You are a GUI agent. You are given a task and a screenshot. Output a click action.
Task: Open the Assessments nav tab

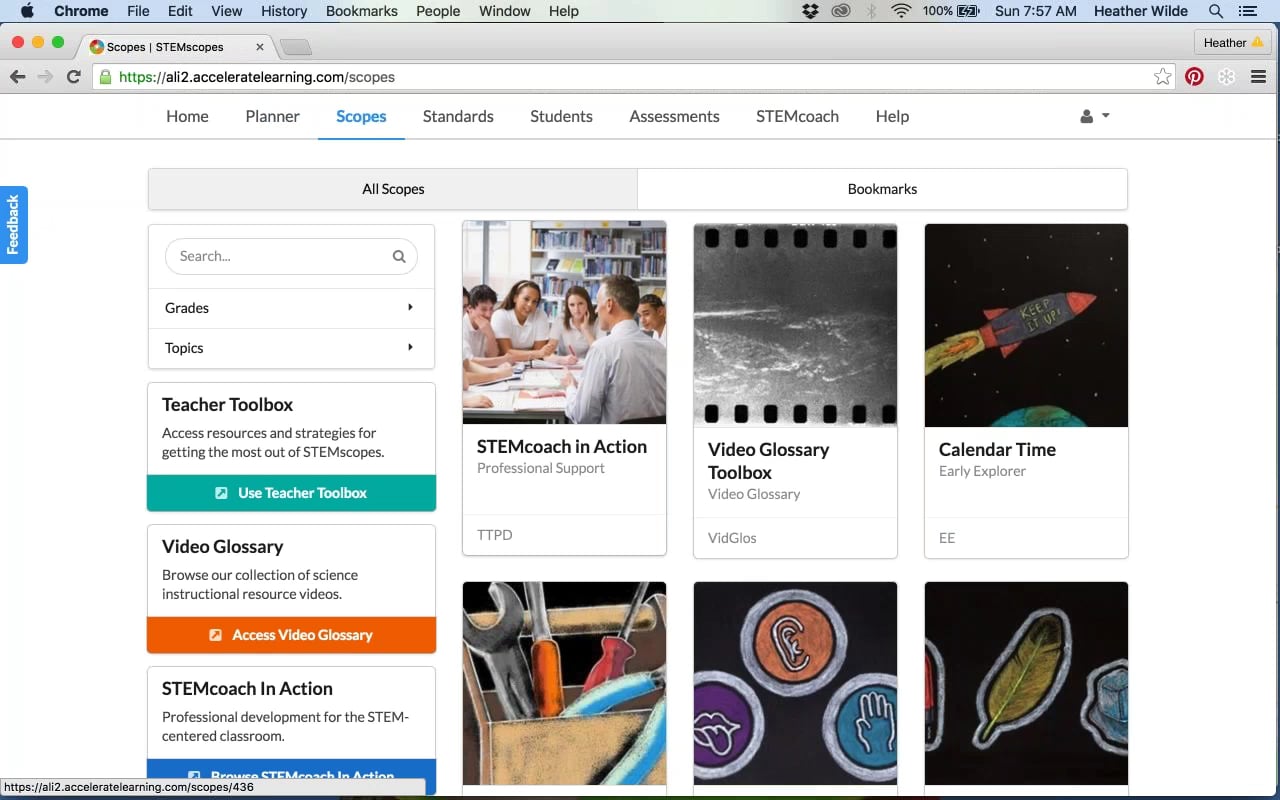[674, 116]
